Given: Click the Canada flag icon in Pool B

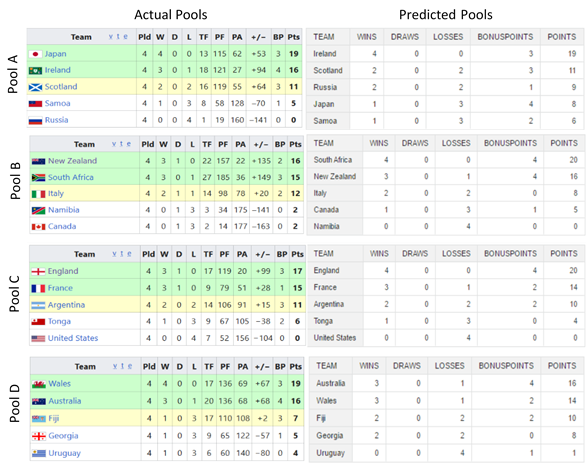Looking at the screenshot, I should (38, 227).
